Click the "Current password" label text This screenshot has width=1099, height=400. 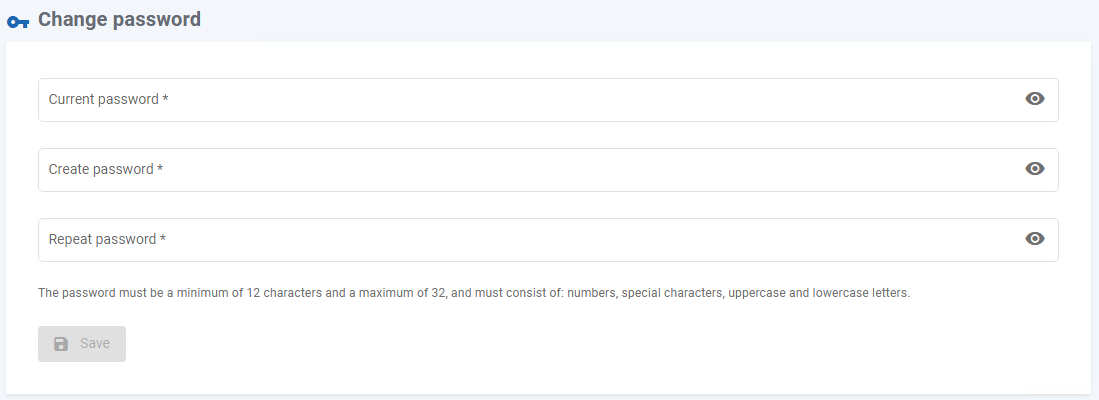[x=103, y=100]
